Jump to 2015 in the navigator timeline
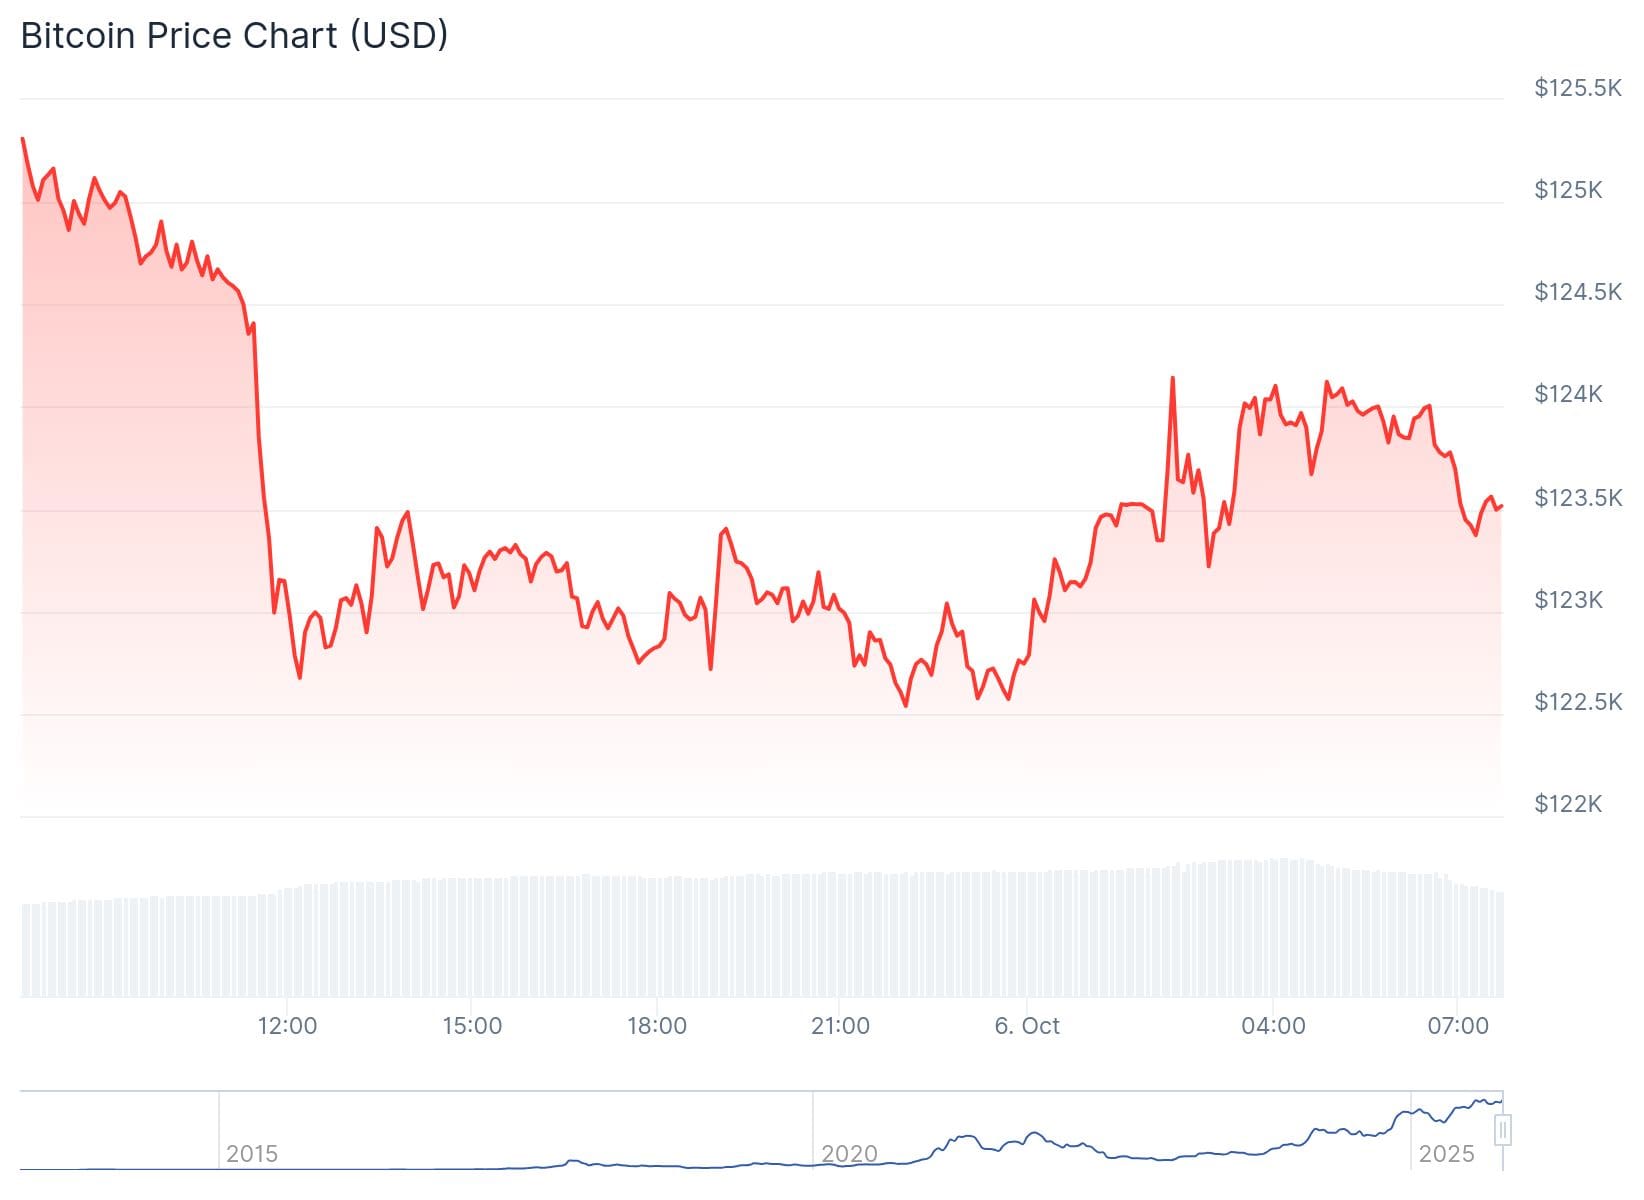The height and width of the screenshot is (1200, 1644). 251,1154
